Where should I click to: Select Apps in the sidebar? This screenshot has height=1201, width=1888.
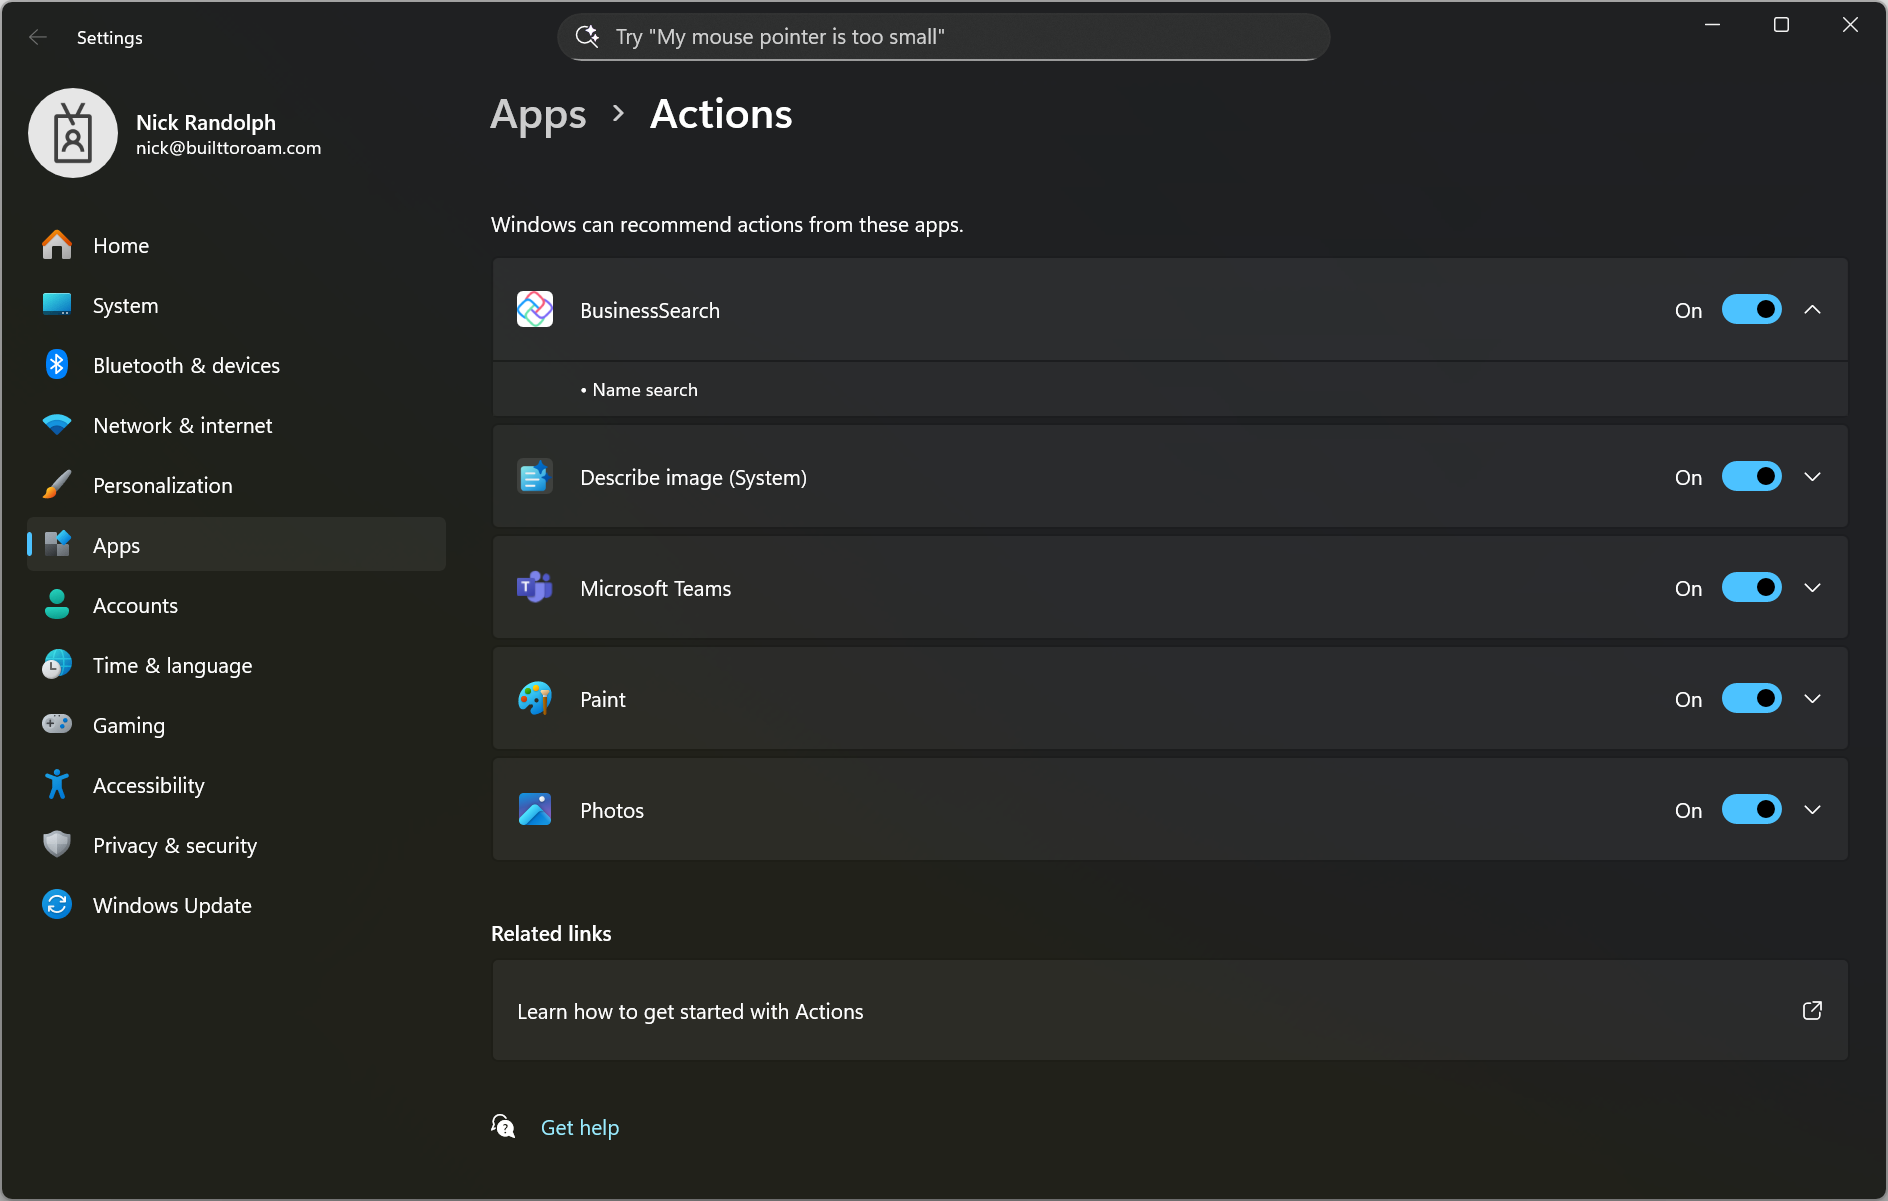point(236,545)
